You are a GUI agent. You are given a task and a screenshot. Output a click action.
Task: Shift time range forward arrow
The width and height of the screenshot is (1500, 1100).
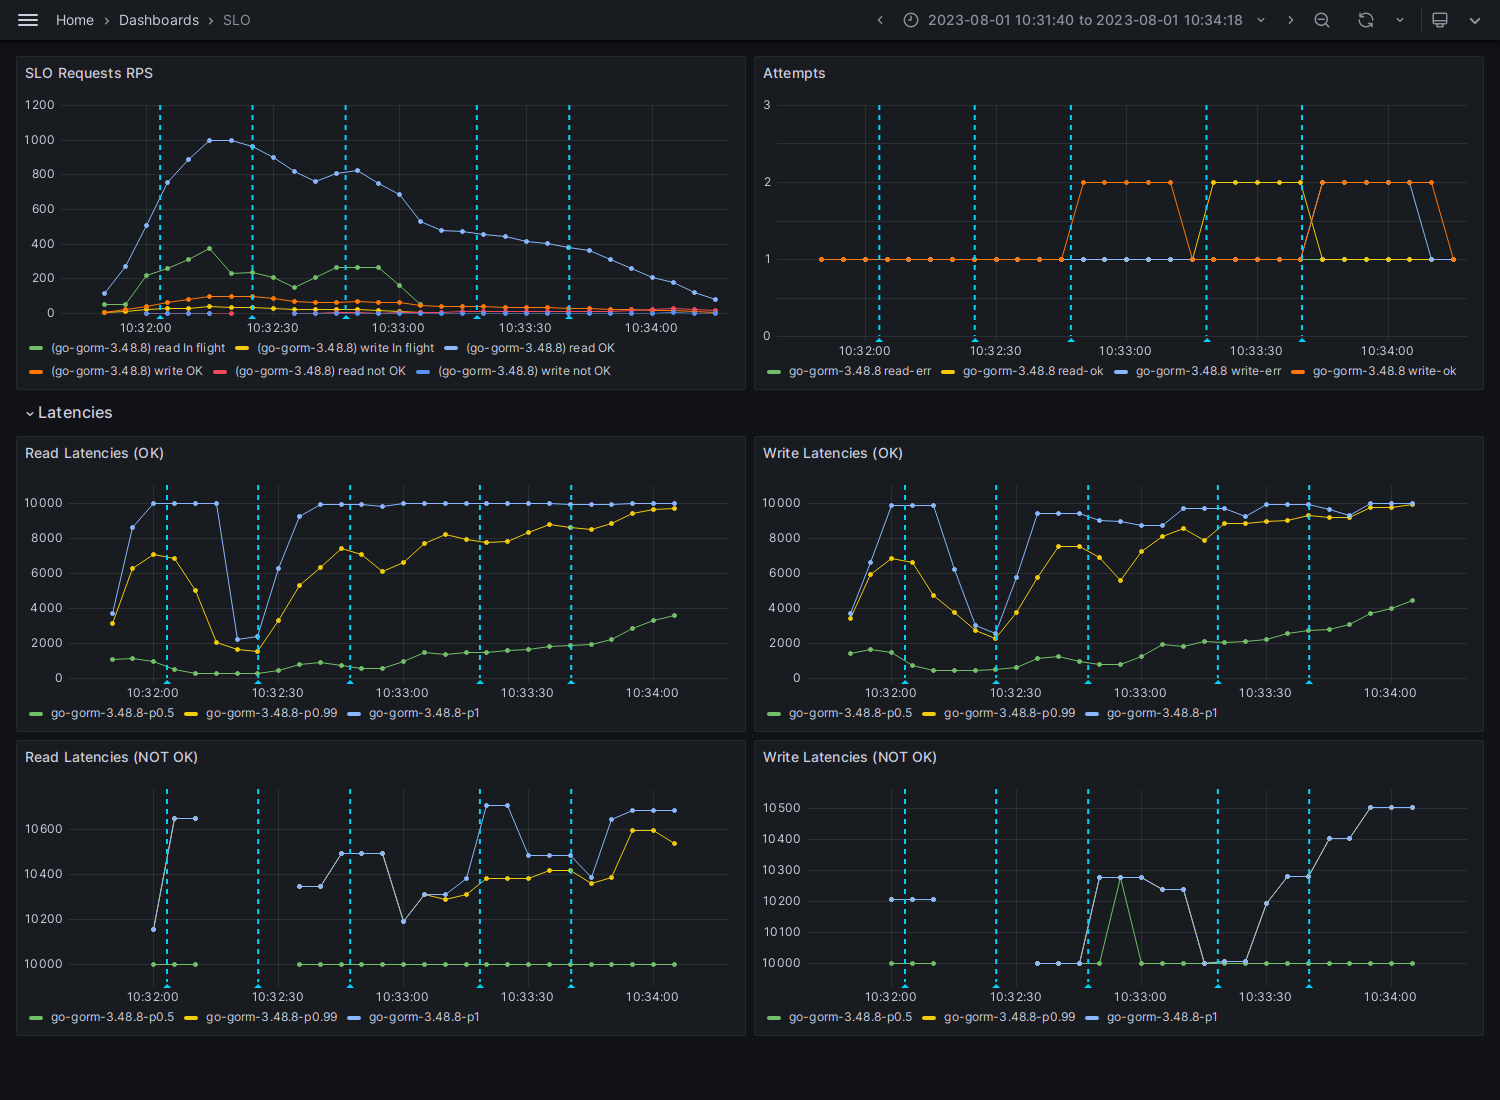1290,20
